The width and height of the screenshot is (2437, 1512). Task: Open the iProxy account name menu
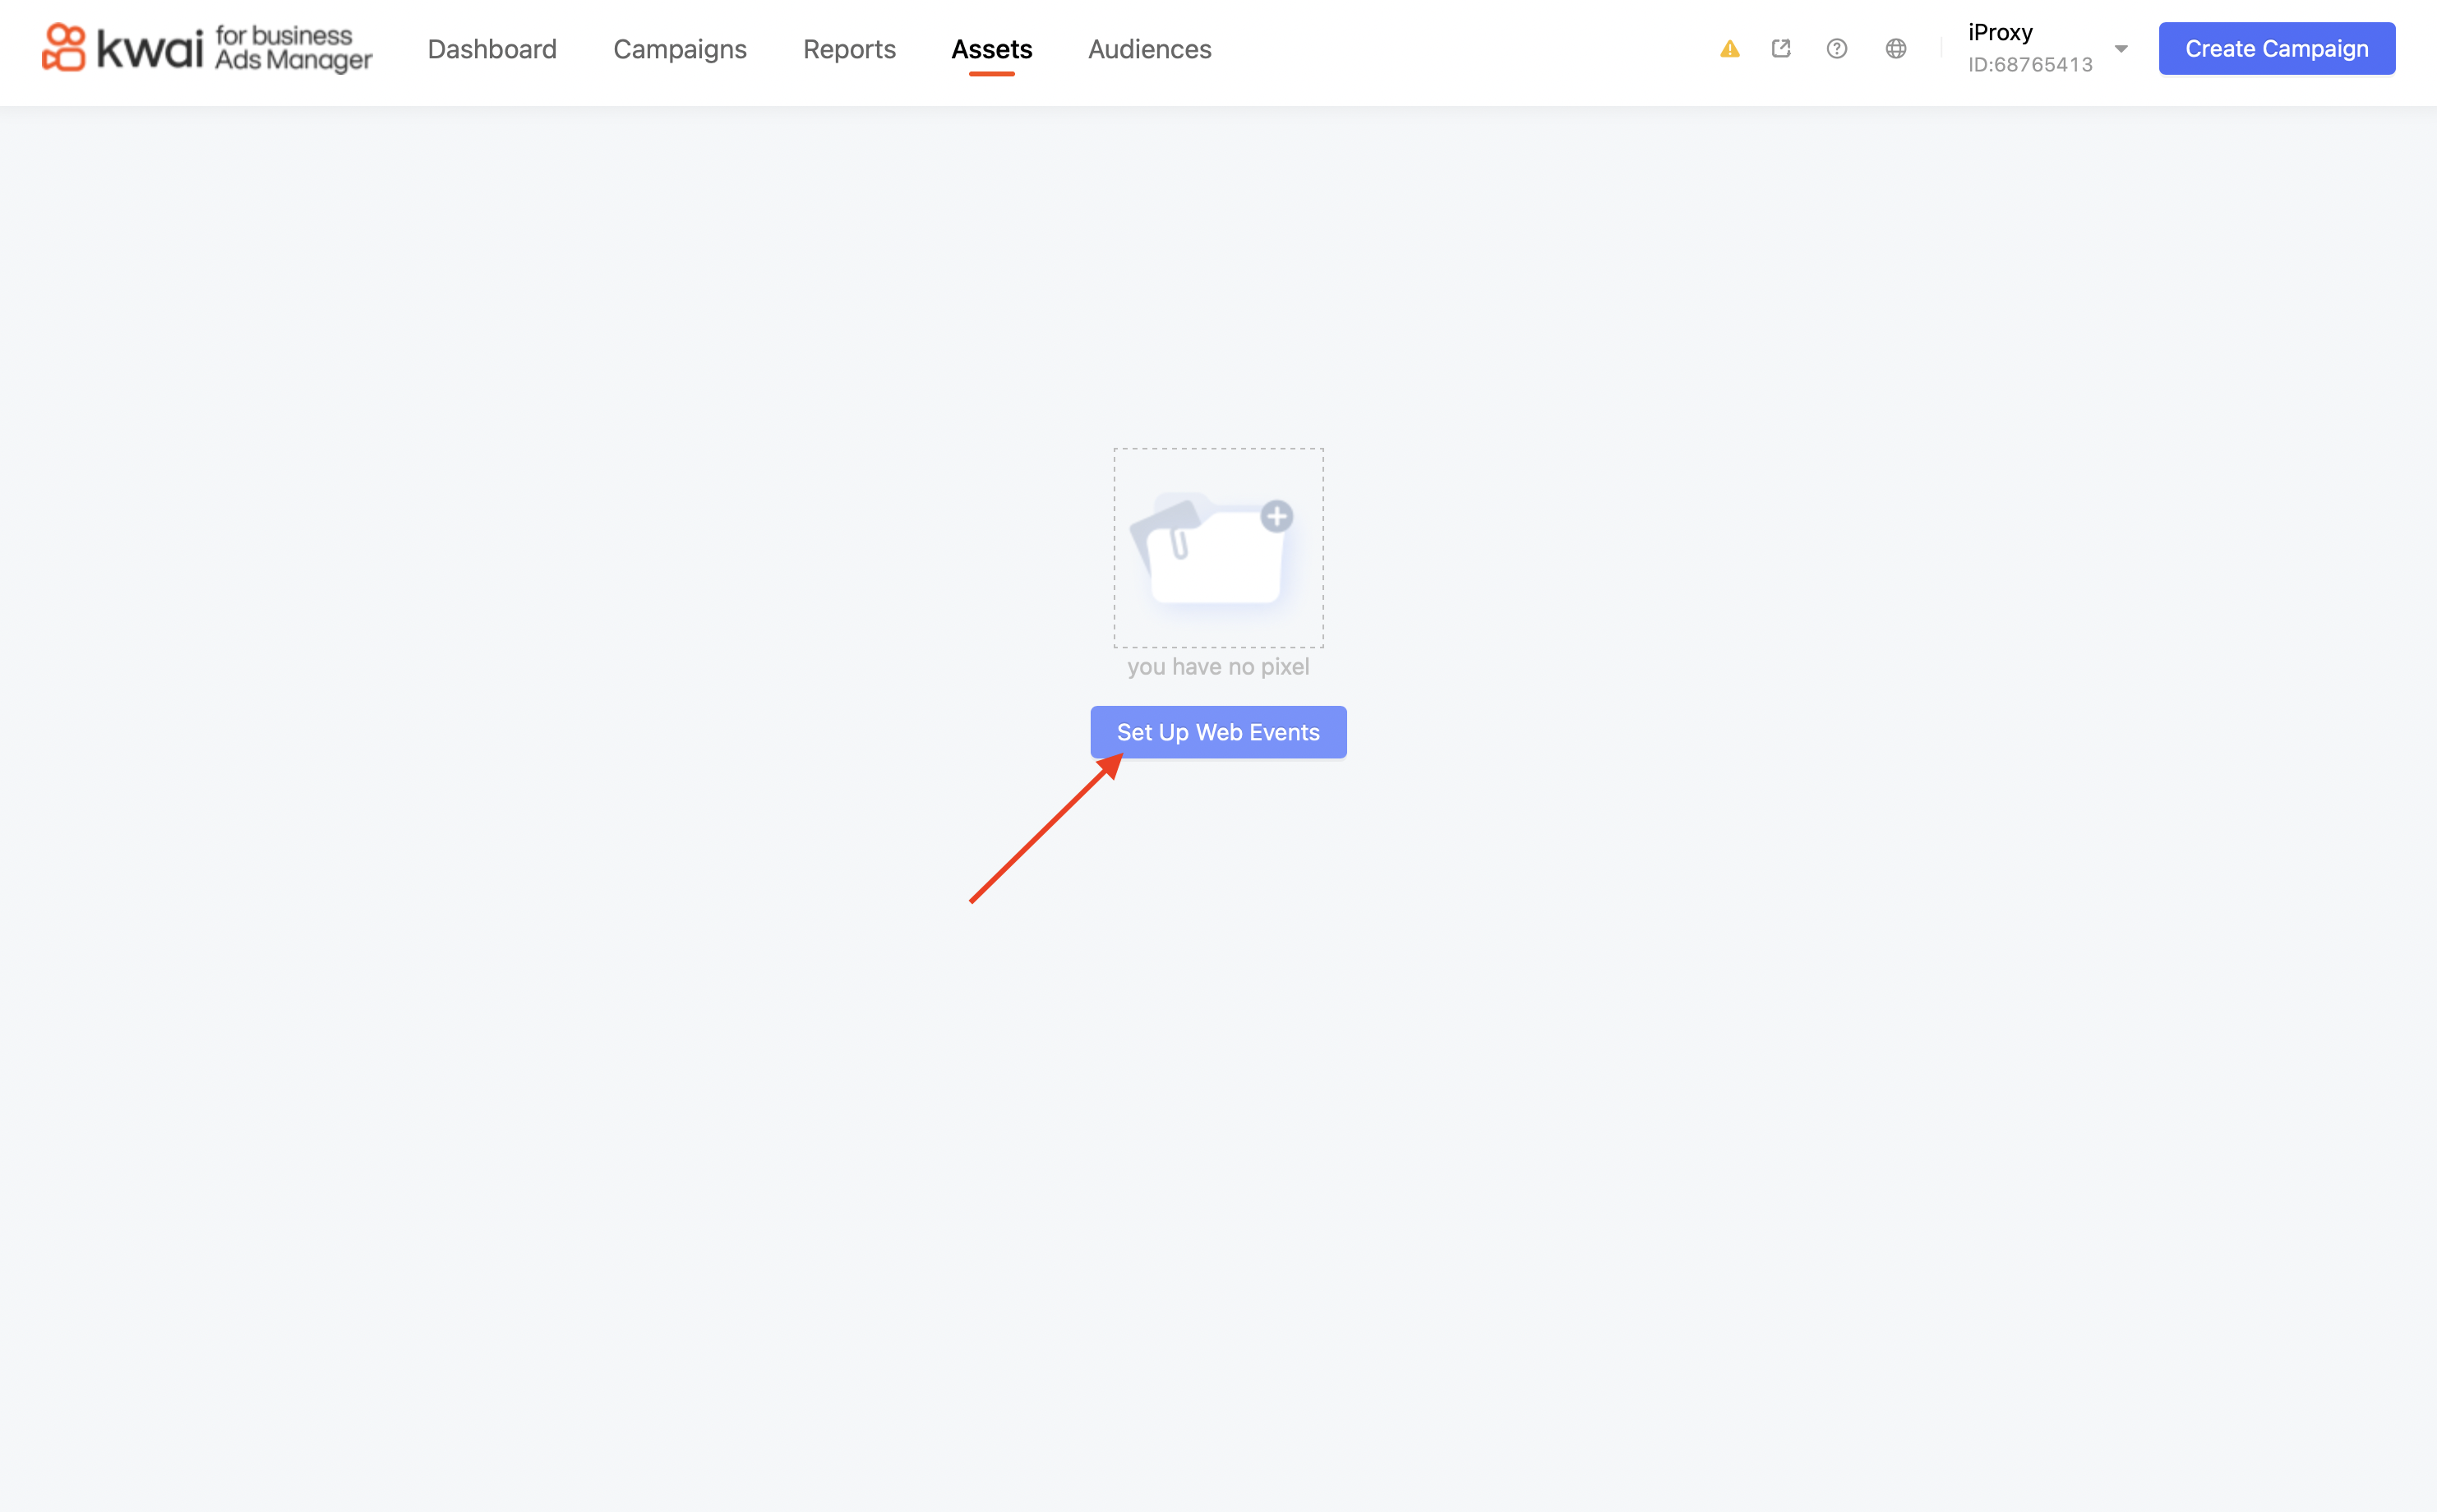(x=2000, y=32)
